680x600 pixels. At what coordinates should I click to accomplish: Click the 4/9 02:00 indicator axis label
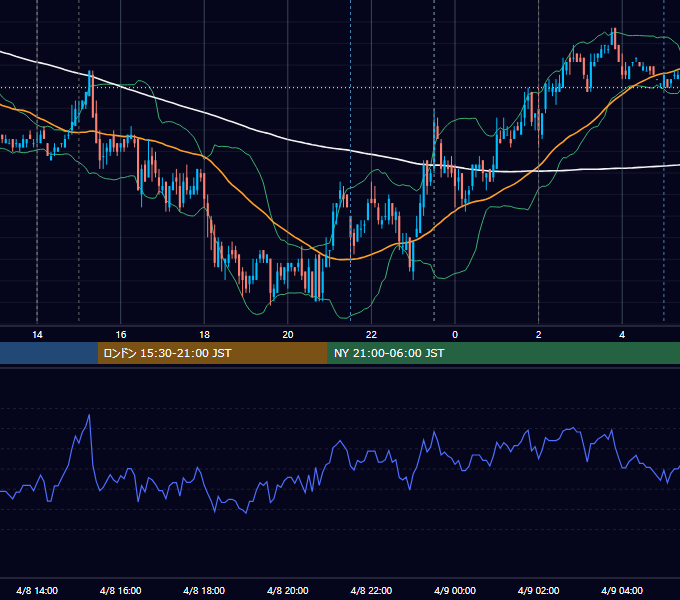point(538,590)
